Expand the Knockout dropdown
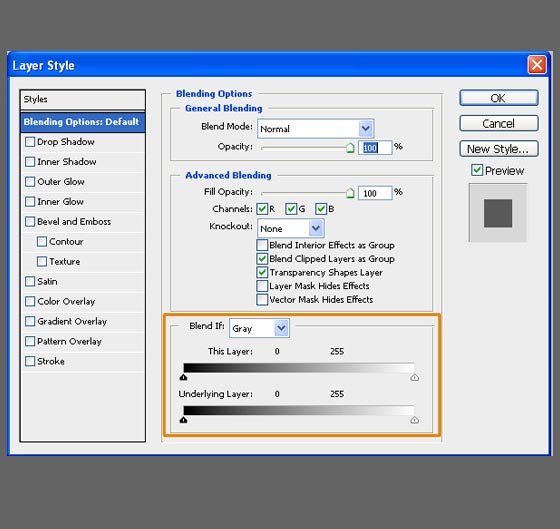The height and width of the screenshot is (529, 560). click(291, 228)
